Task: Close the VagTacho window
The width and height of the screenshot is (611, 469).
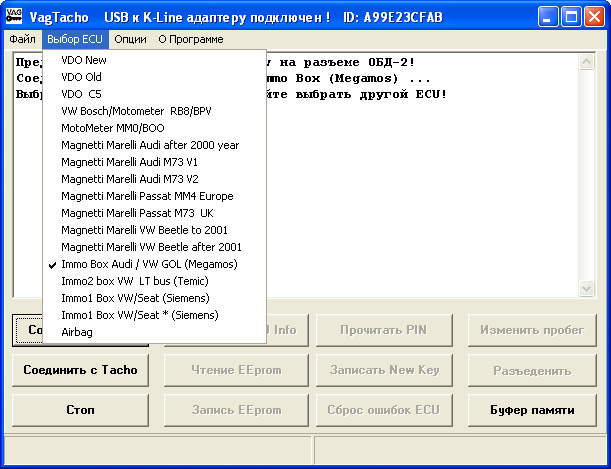Action: [594, 17]
